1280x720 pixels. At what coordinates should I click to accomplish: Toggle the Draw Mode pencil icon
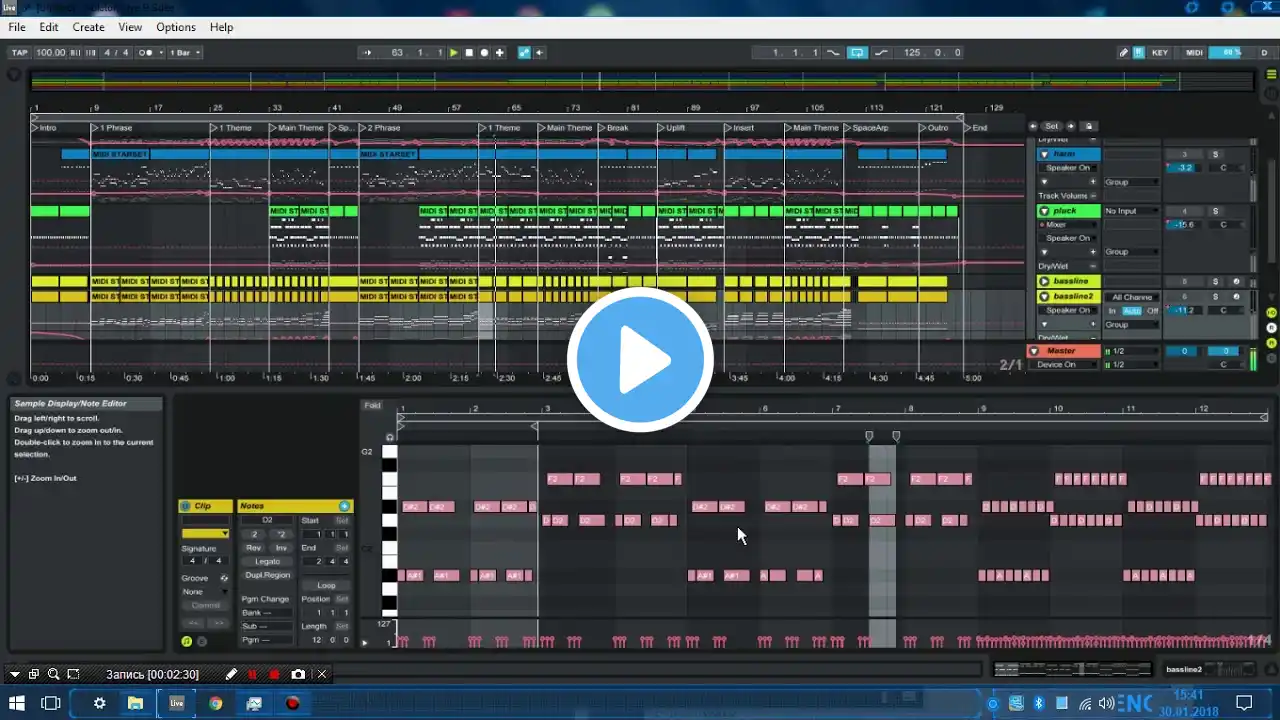1123,53
